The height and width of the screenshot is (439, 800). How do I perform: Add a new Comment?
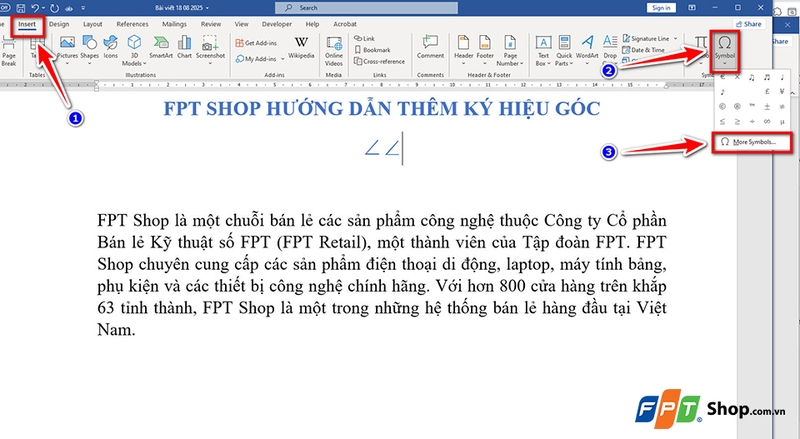430,47
